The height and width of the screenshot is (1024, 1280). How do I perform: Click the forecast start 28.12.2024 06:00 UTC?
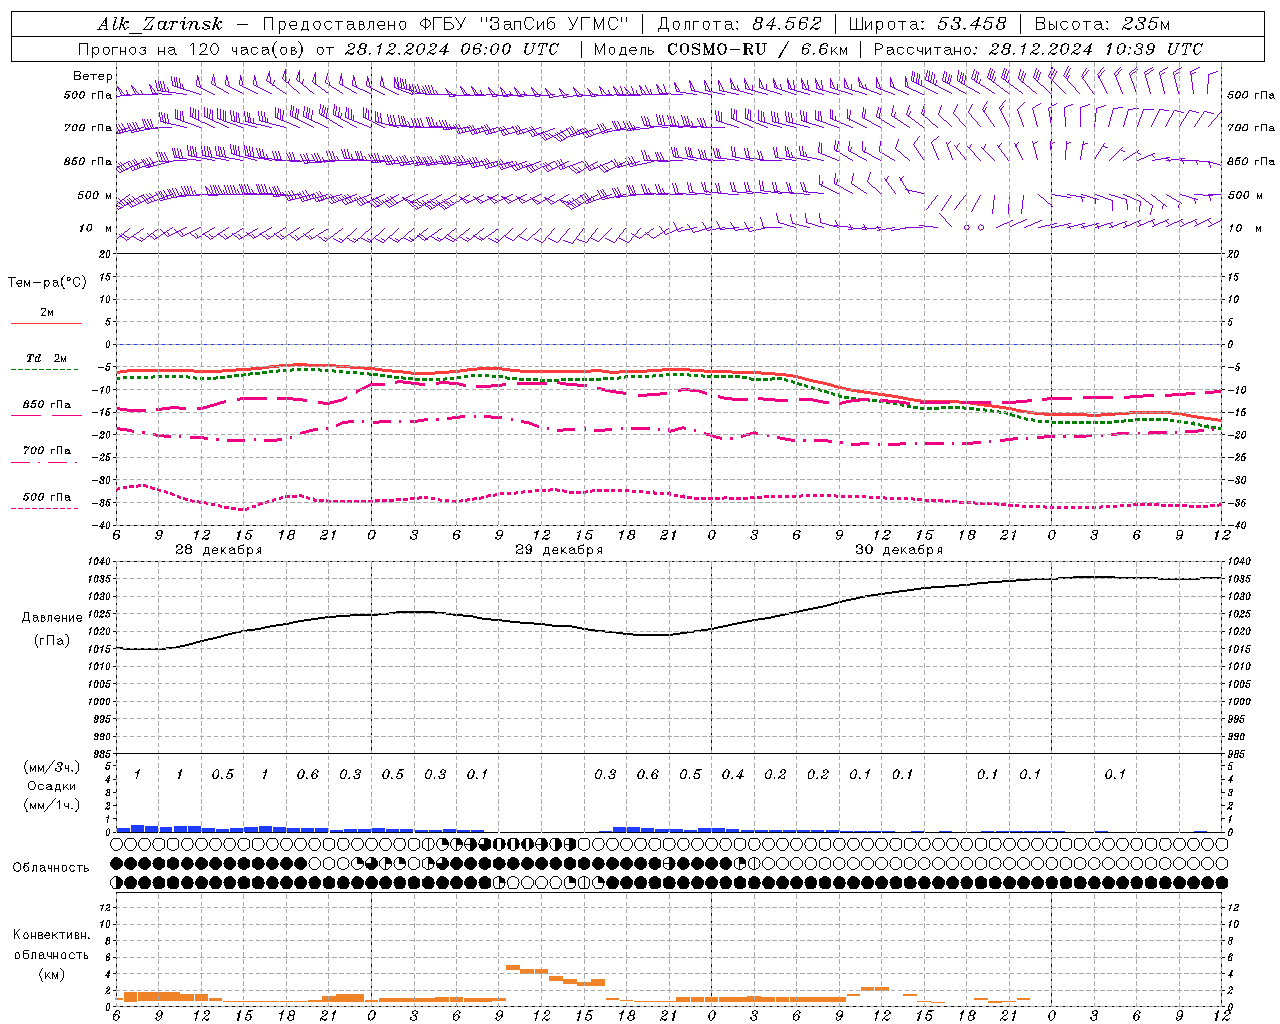point(452,49)
